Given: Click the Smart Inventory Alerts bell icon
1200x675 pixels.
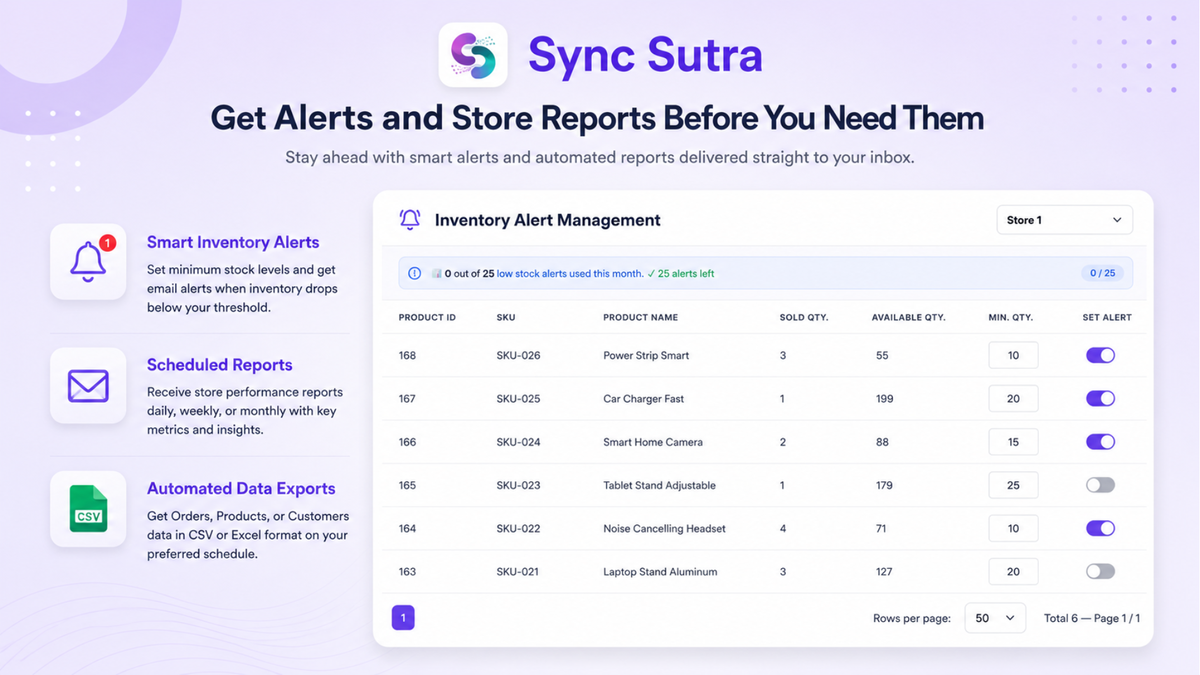Looking at the screenshot, I should pyautogui.click(x=88, y=261).
